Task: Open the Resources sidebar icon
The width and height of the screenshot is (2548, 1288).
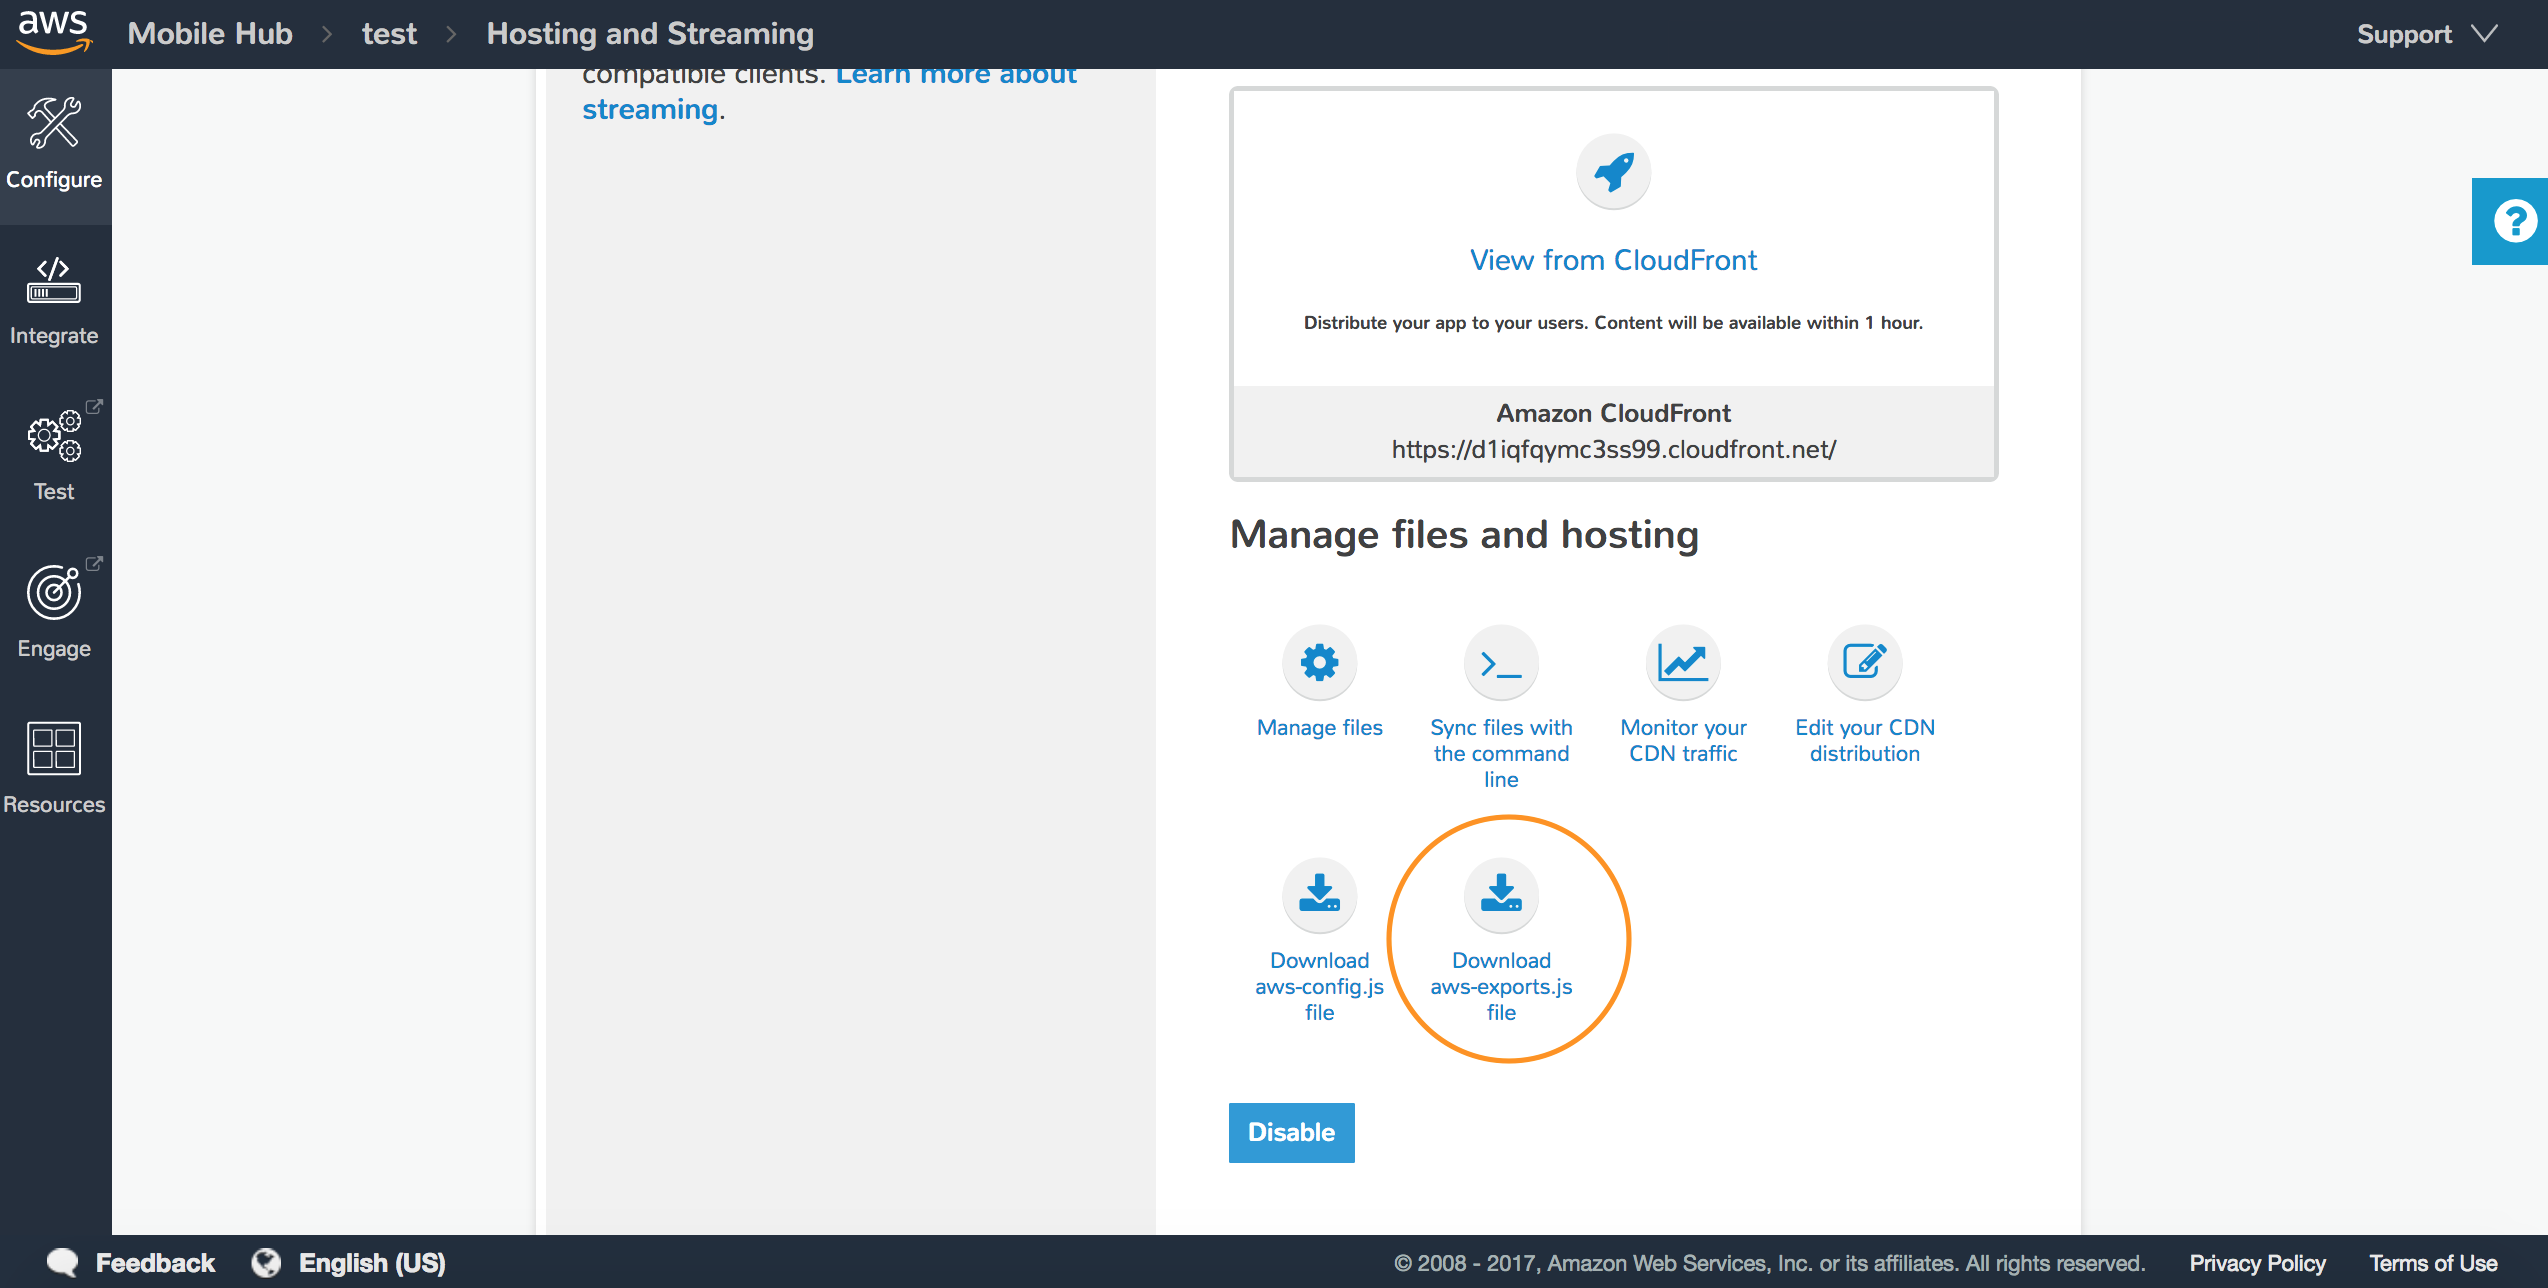Action: [x=54, y=749]
